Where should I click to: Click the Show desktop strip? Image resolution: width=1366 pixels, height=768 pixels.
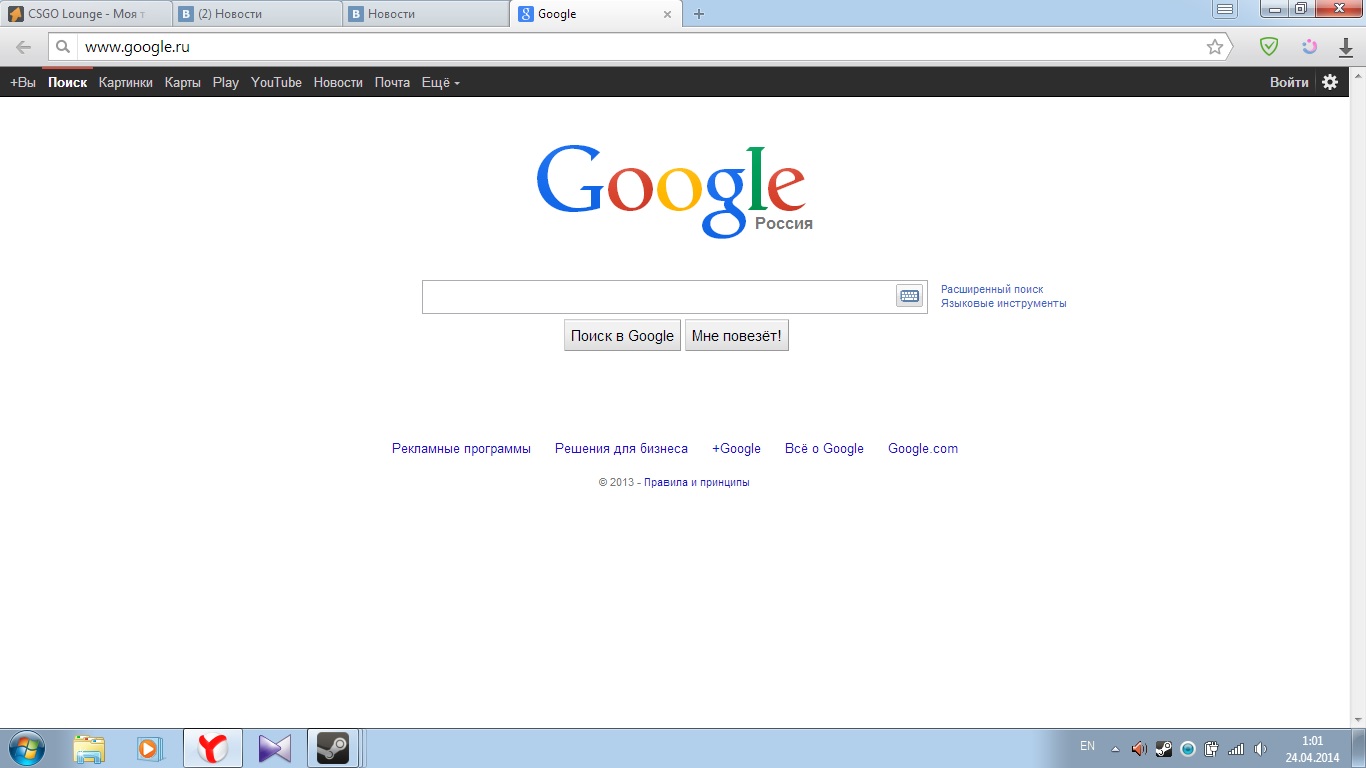1359,748
